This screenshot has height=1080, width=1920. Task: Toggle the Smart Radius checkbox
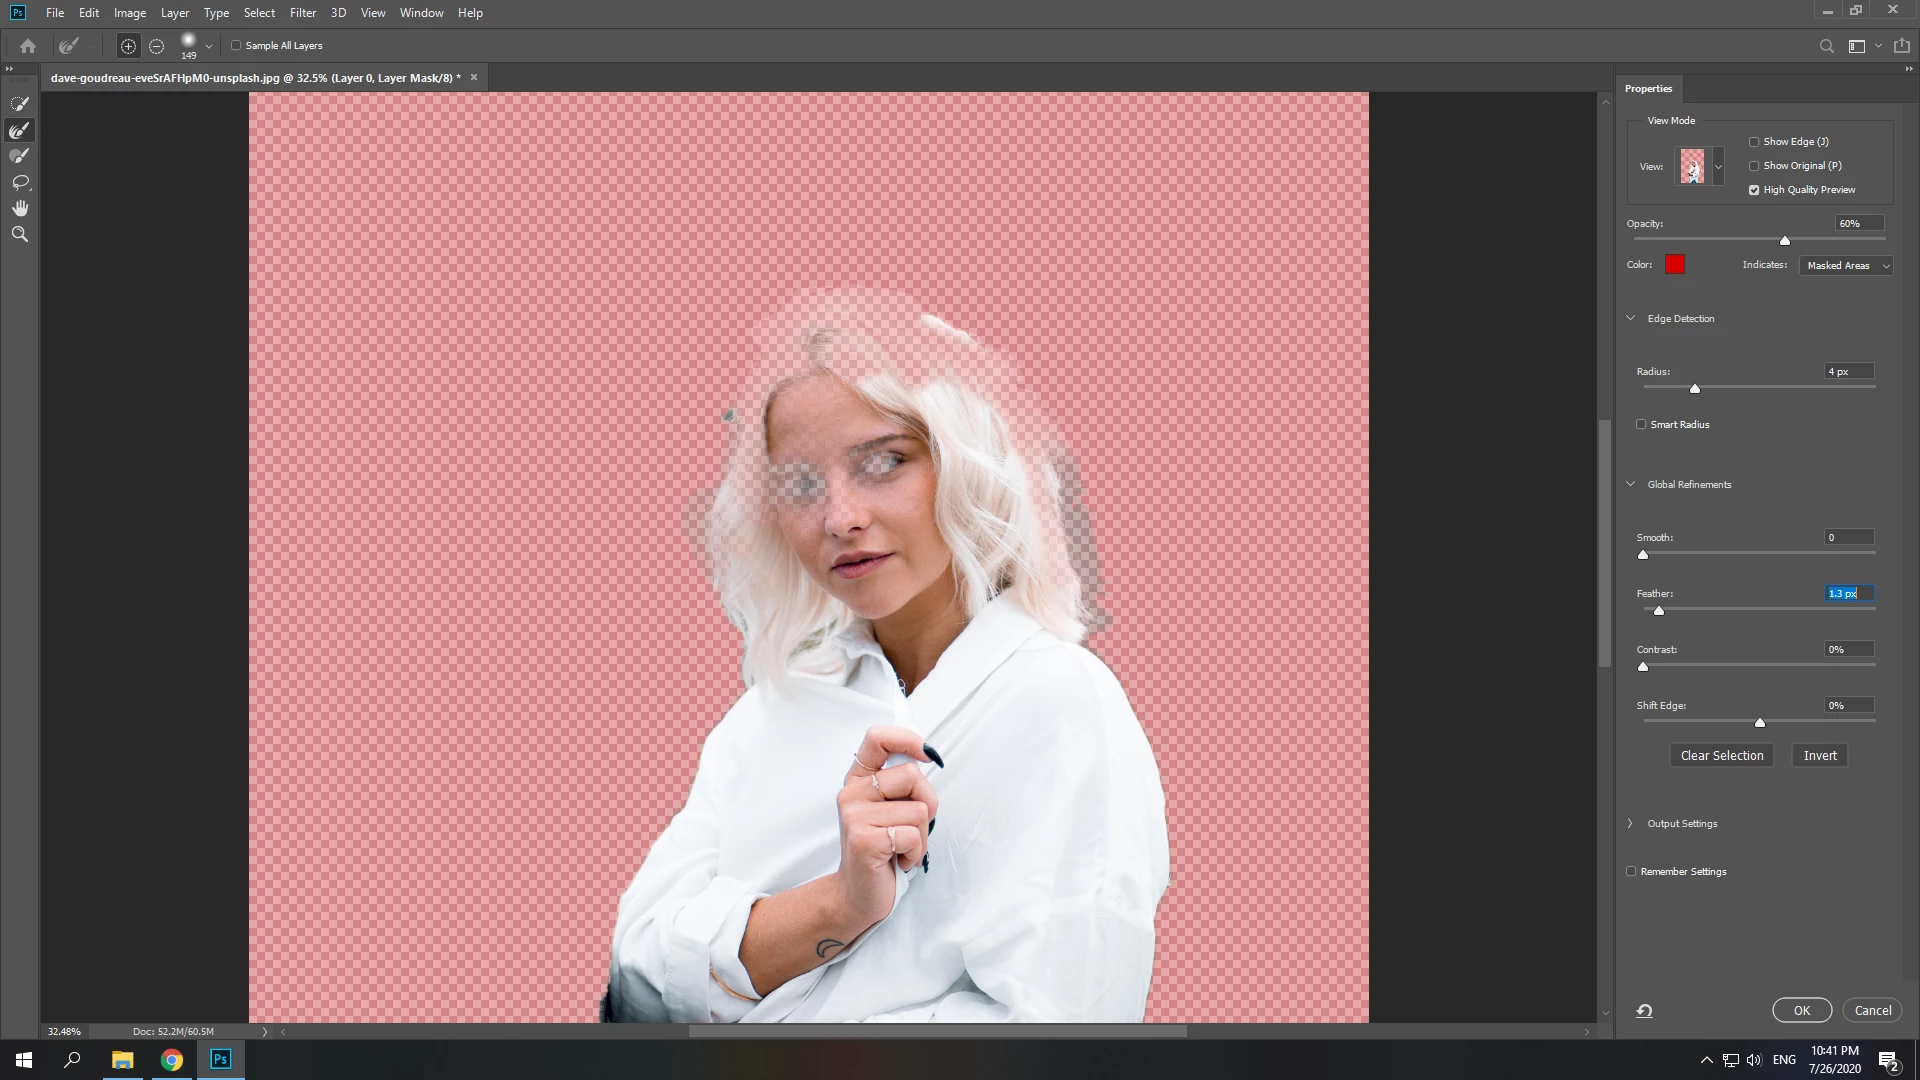[x=1641, y=424]
